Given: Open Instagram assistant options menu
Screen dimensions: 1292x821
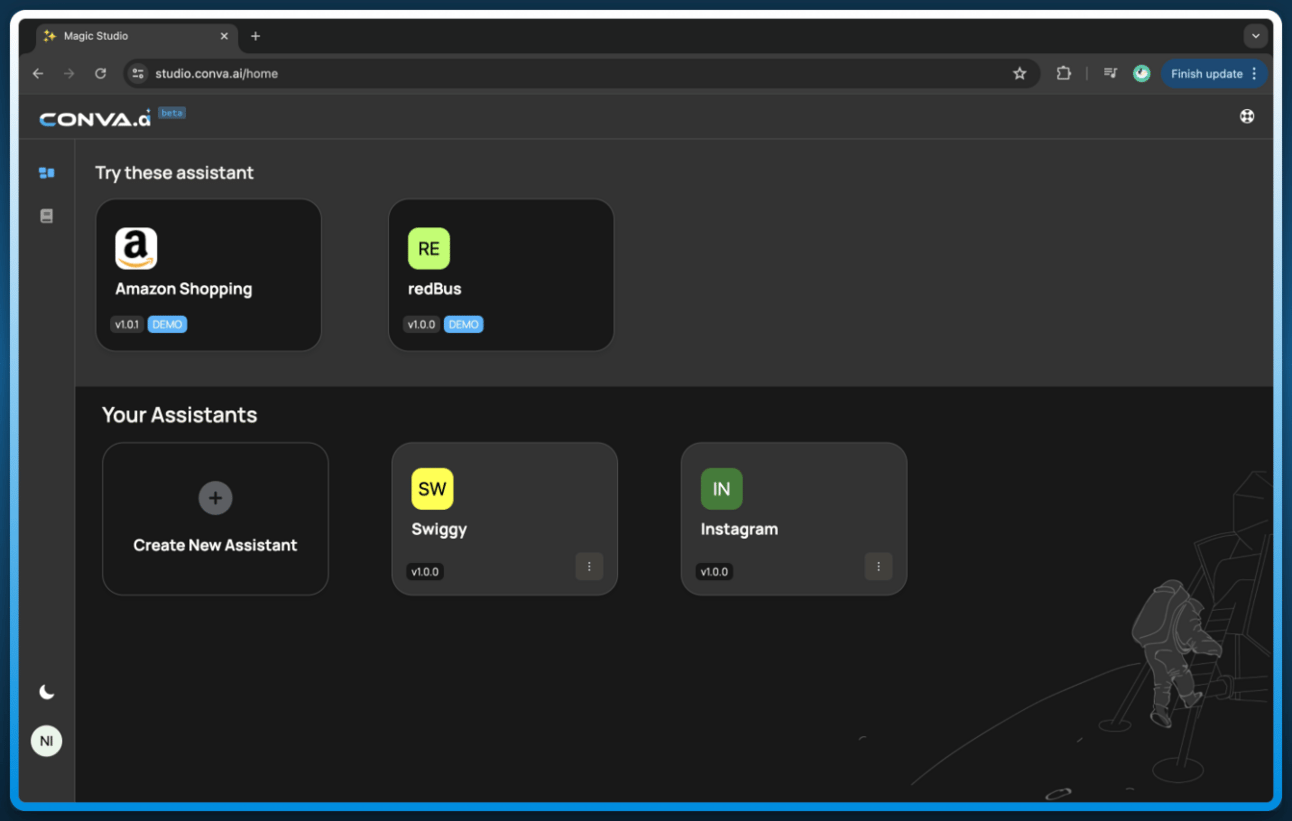Looking at the screenshot, I should click(878, 566).
